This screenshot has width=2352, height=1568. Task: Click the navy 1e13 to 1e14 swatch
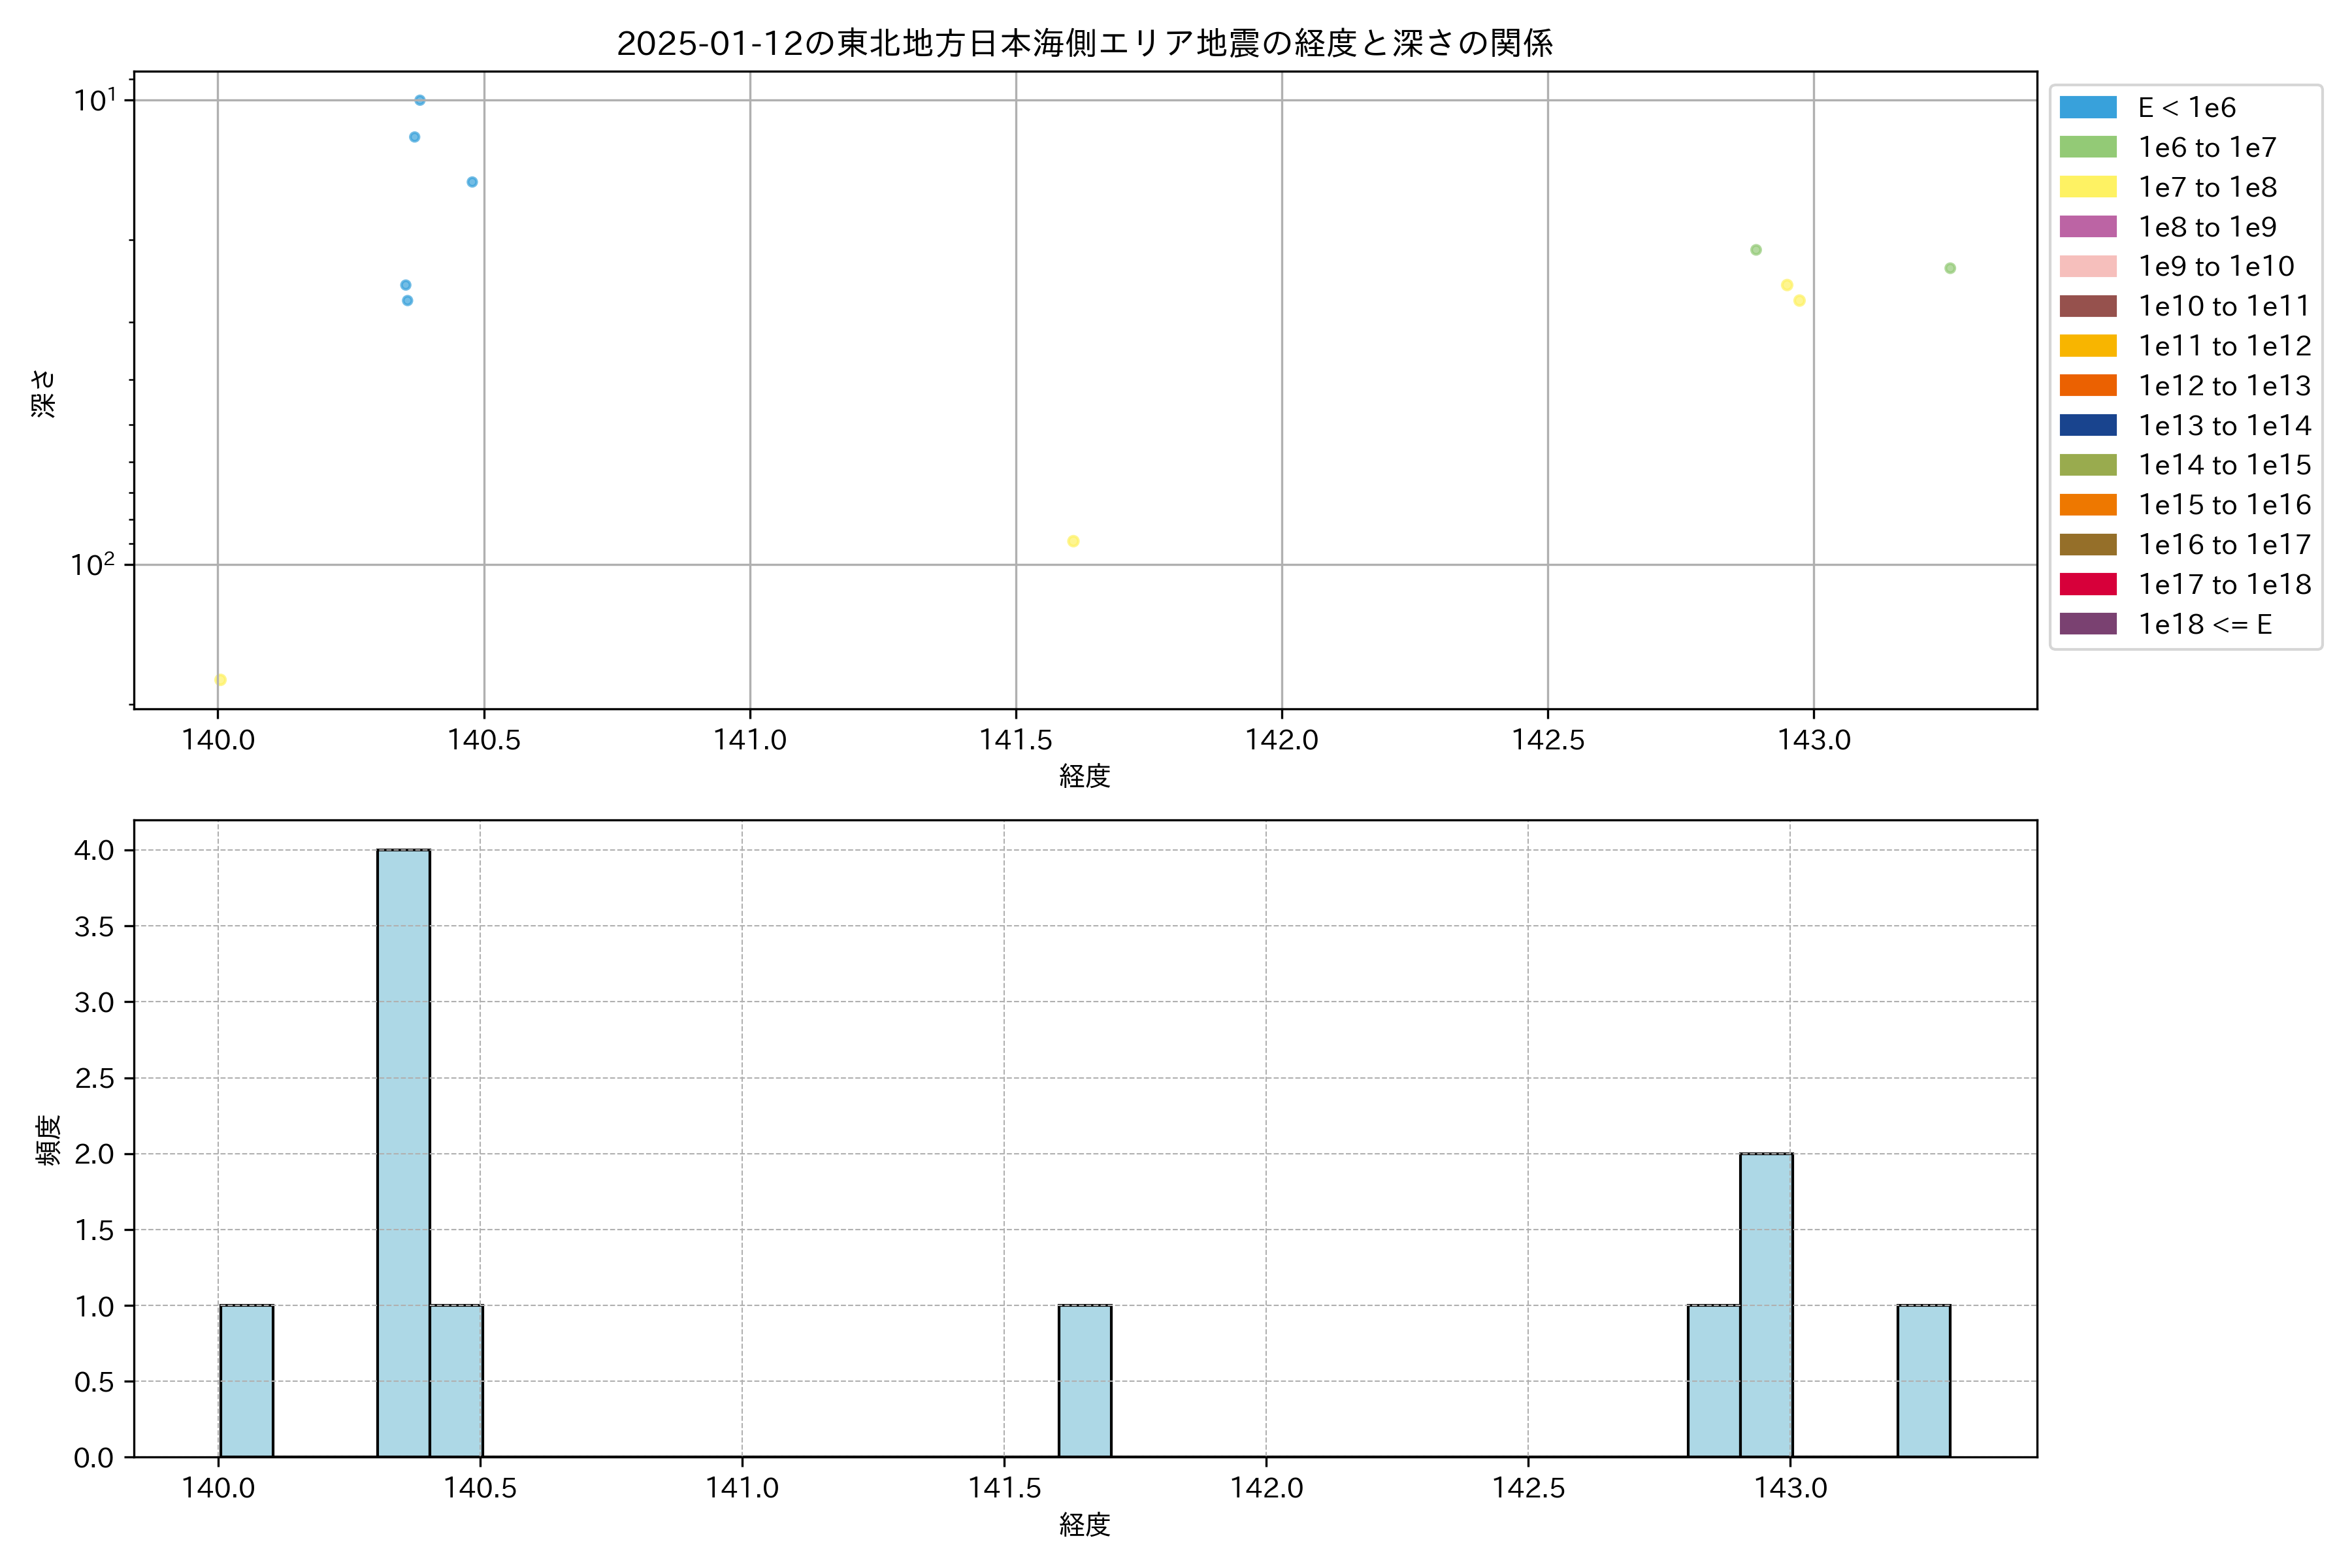pyautogui.click(x=2087, y=425)
